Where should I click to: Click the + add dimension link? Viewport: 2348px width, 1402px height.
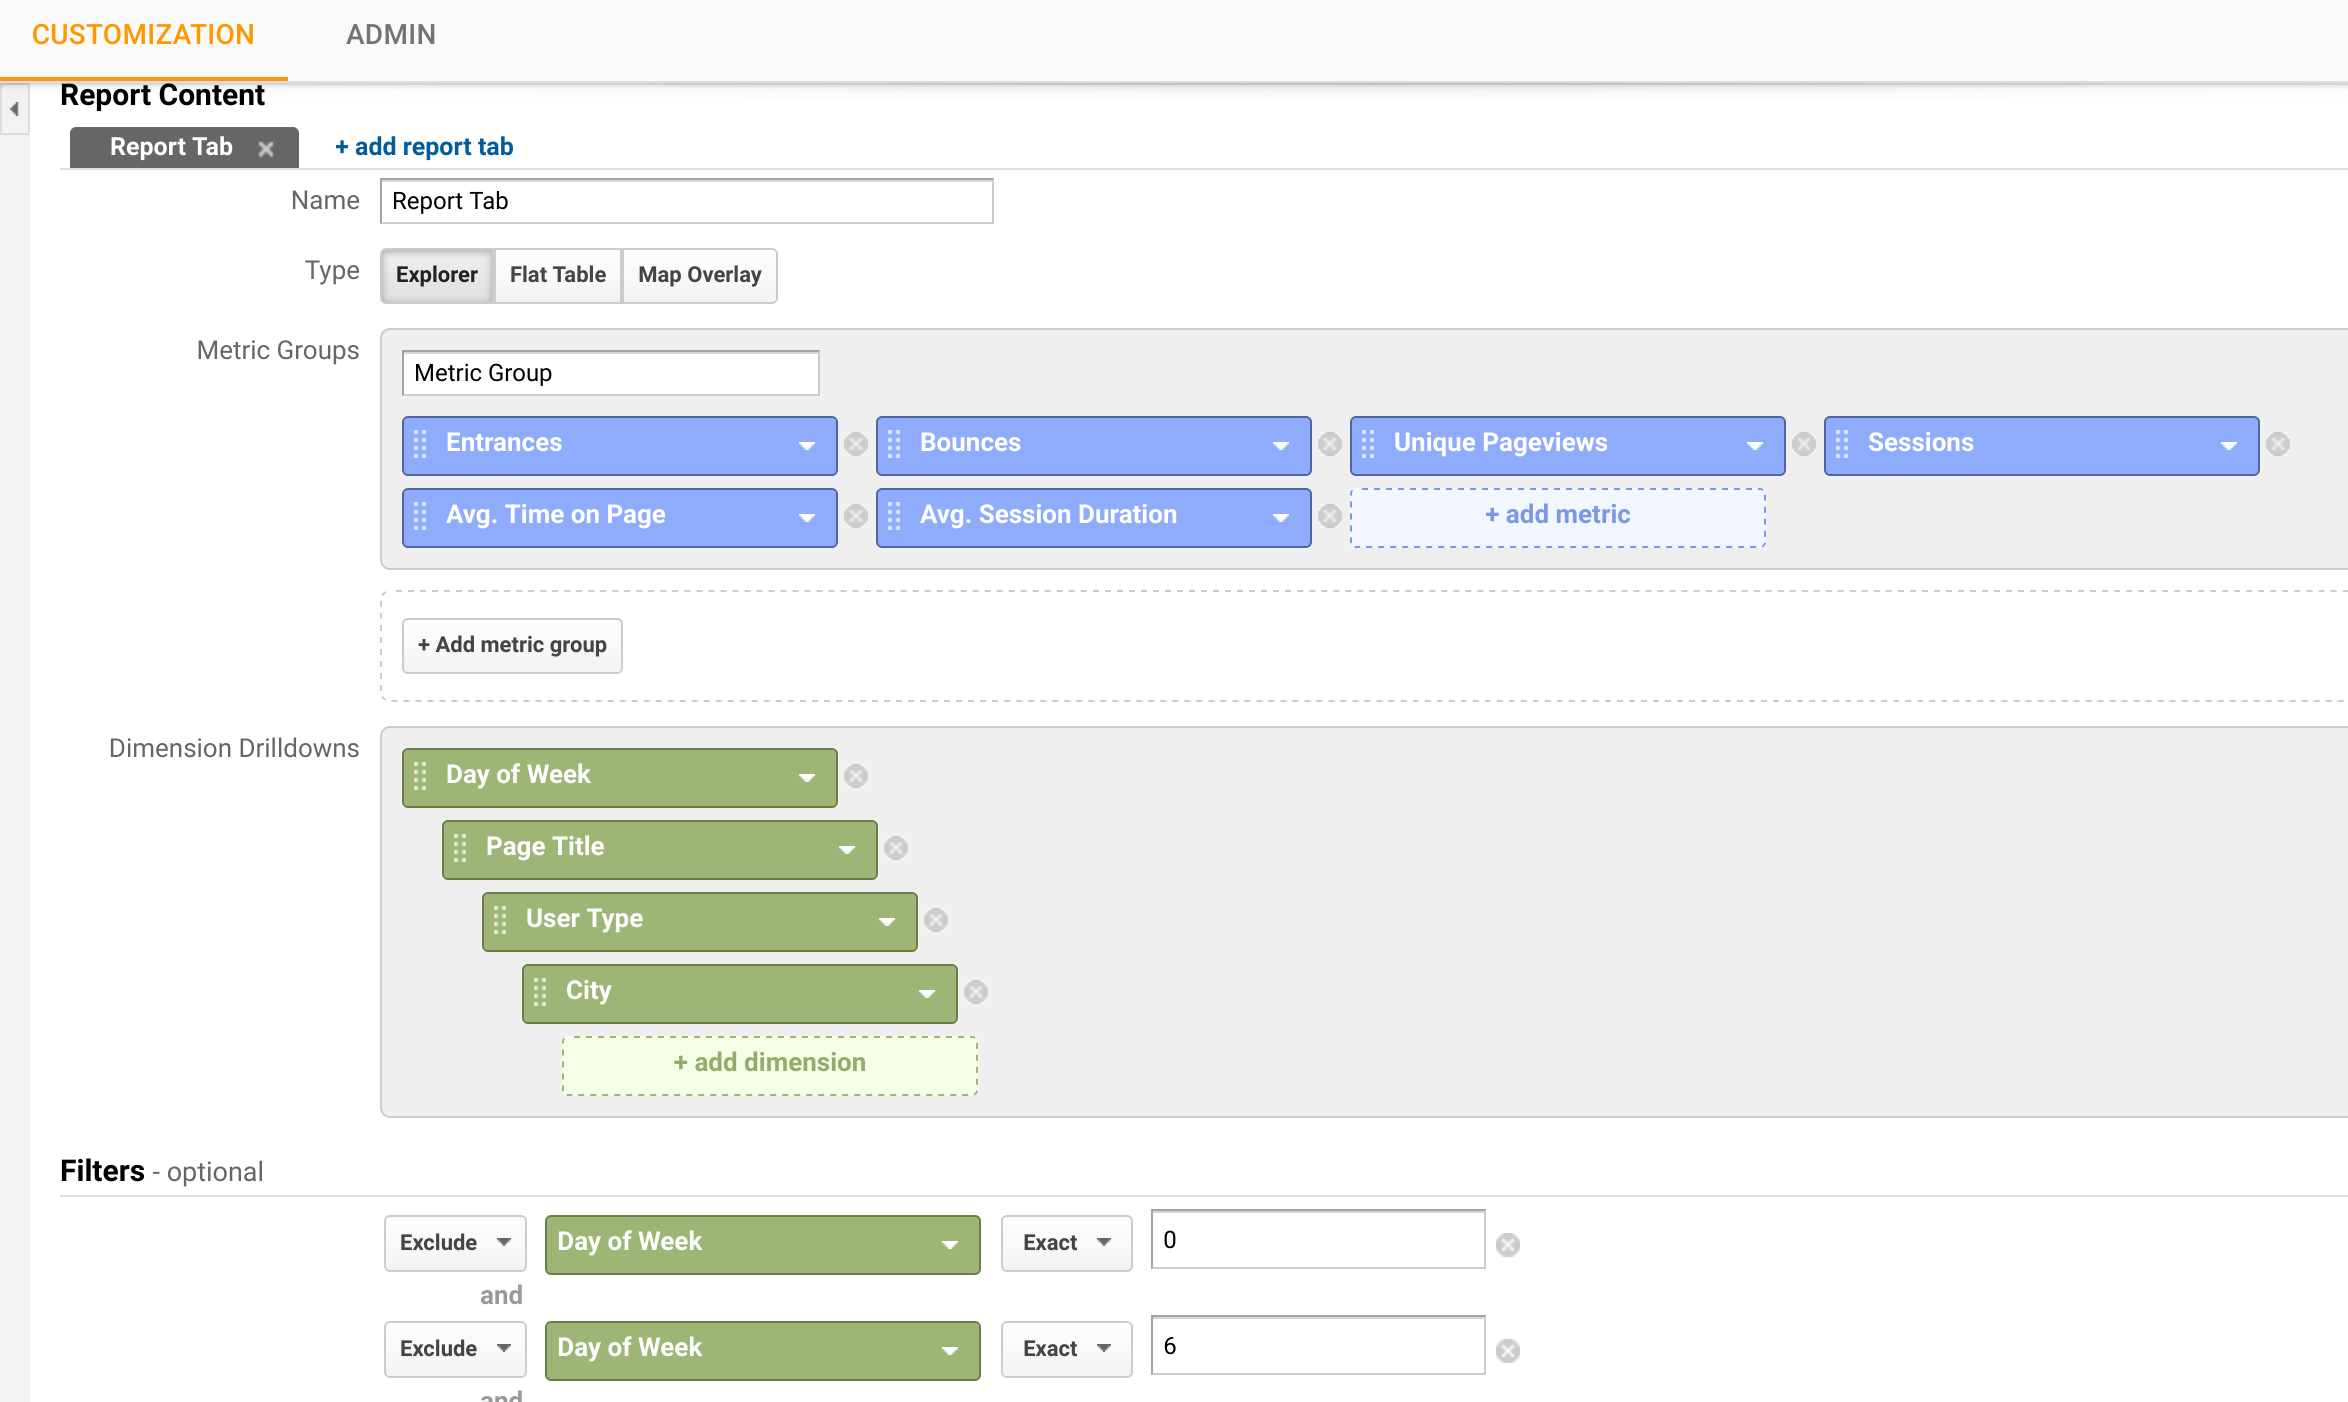click(769, 1062)
